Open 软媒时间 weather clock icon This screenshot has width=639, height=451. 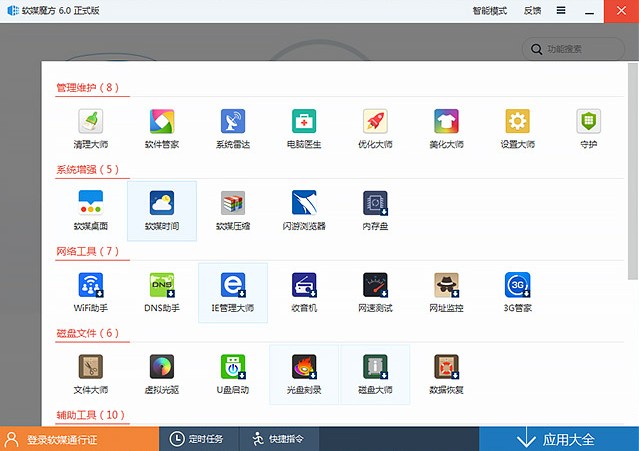(x=162, y=210)
